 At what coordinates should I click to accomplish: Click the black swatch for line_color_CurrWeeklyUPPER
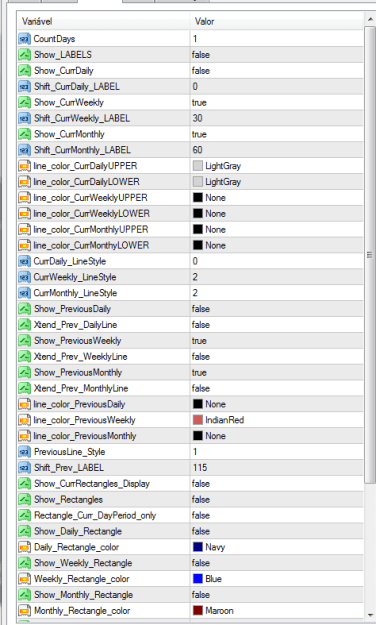coord(198,197)
